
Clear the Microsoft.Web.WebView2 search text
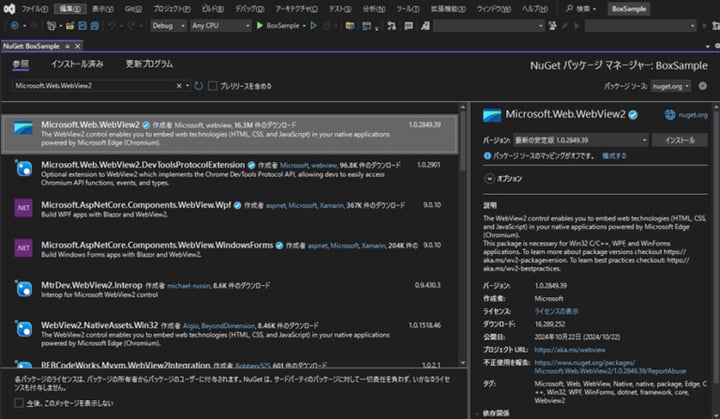179,86
